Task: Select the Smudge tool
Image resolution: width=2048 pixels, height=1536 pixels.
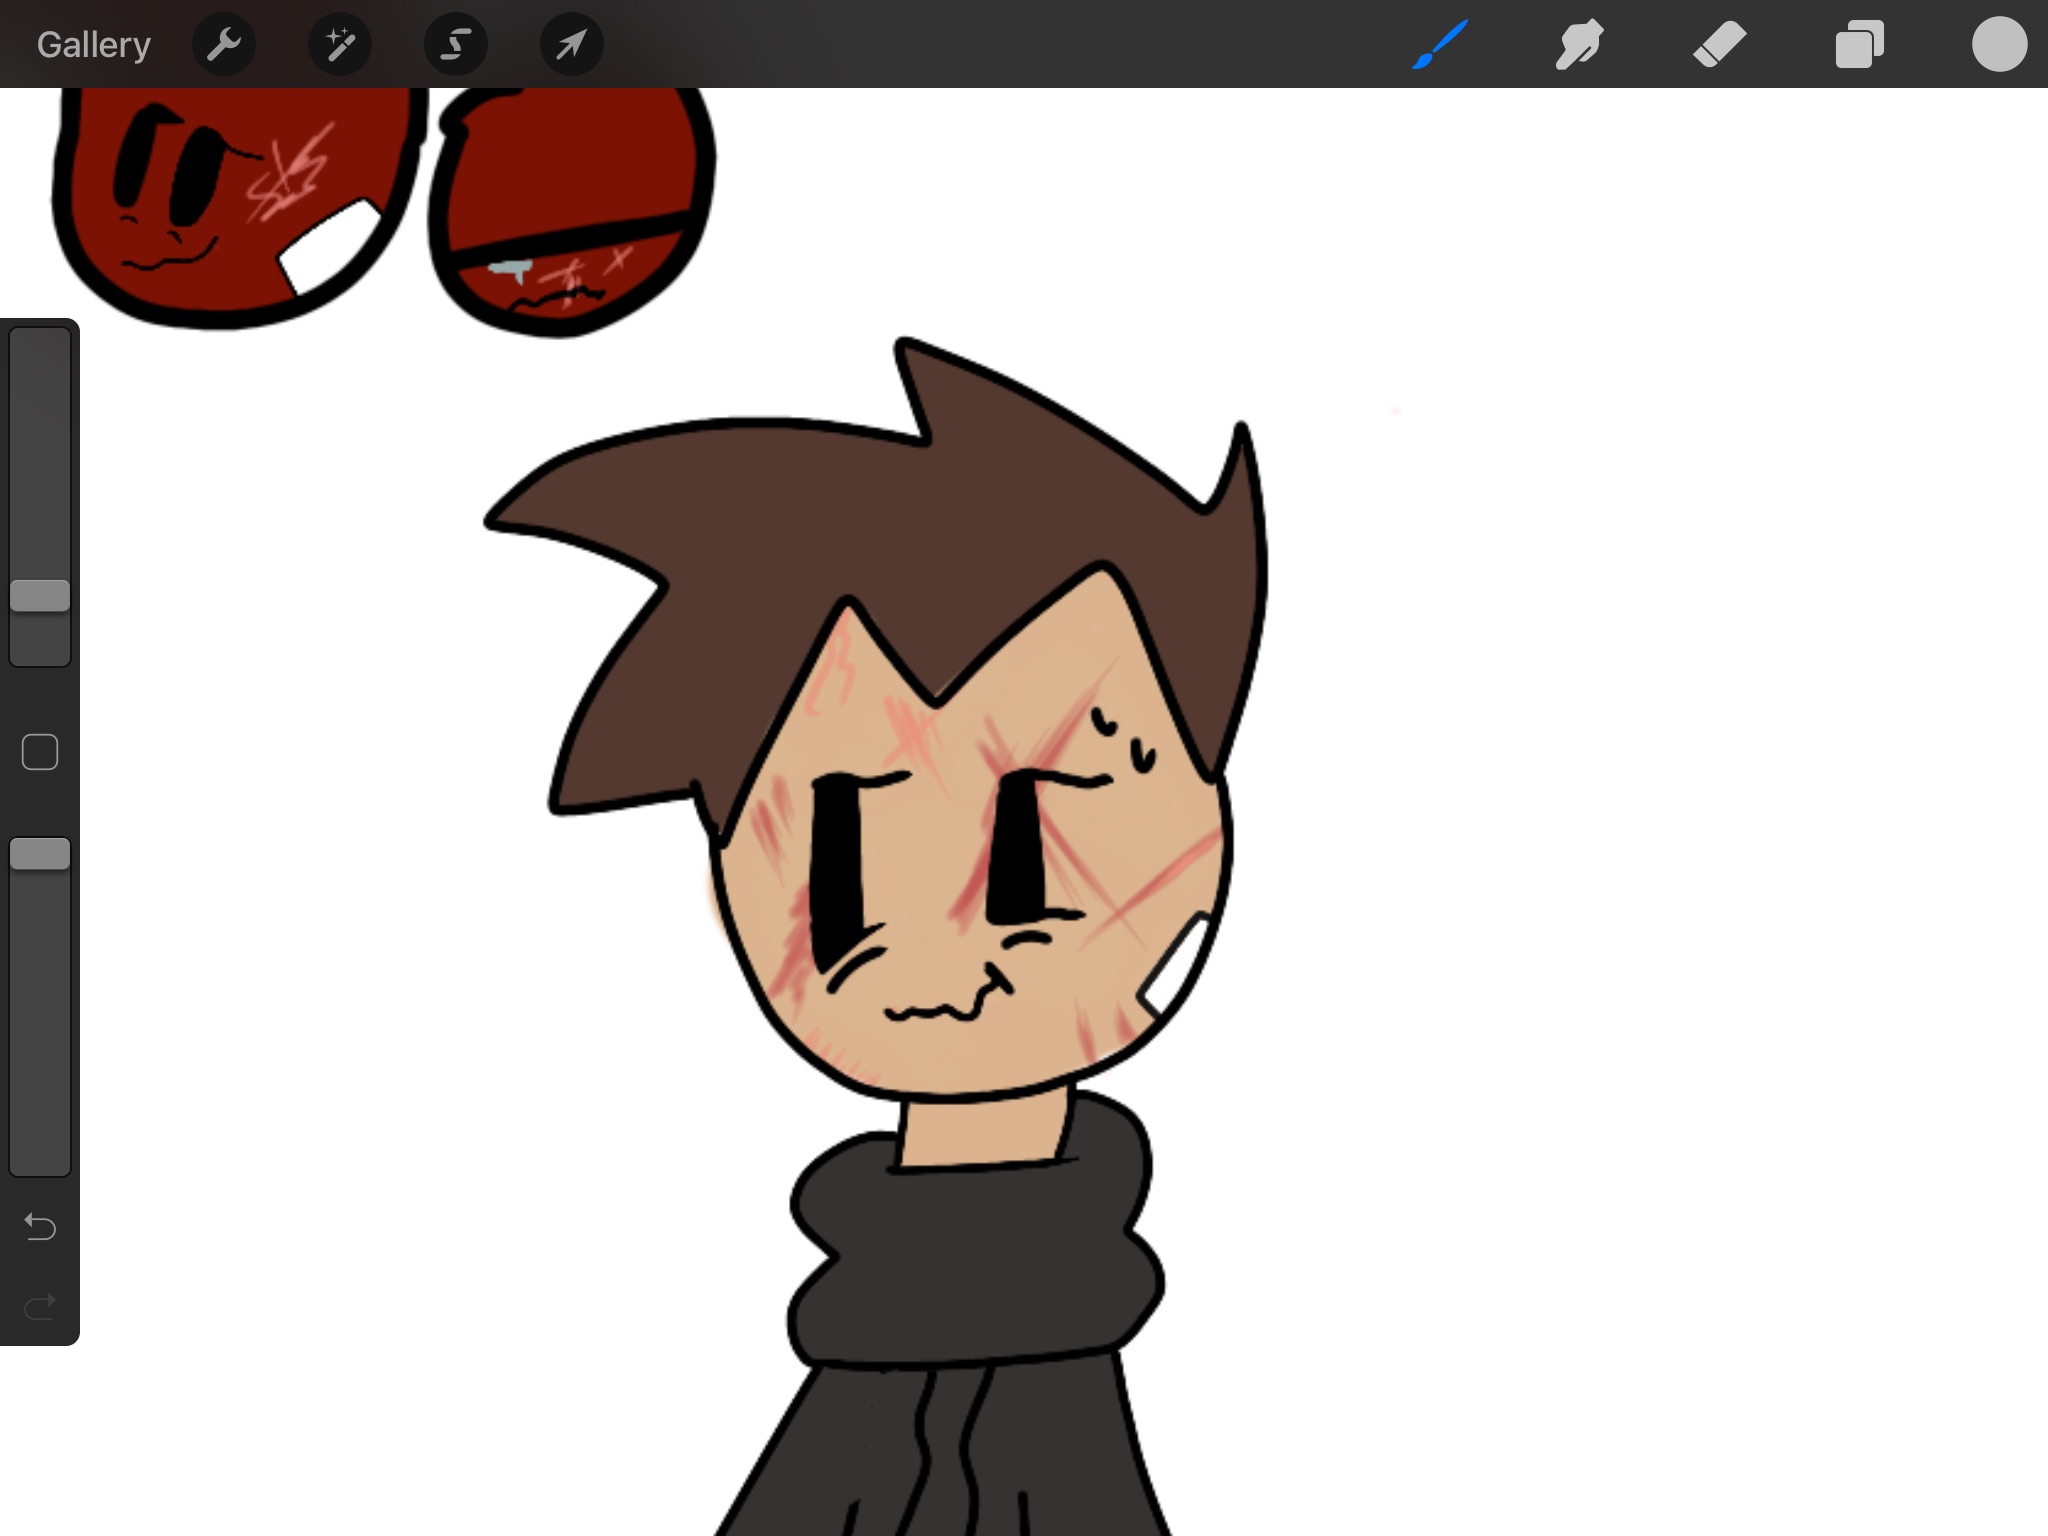Action: point(1580,45)
